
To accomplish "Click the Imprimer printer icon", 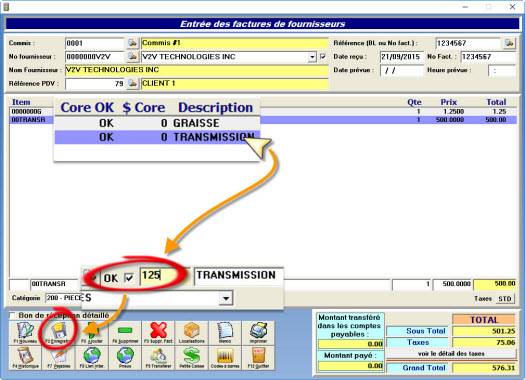I will tap(258, 333).
